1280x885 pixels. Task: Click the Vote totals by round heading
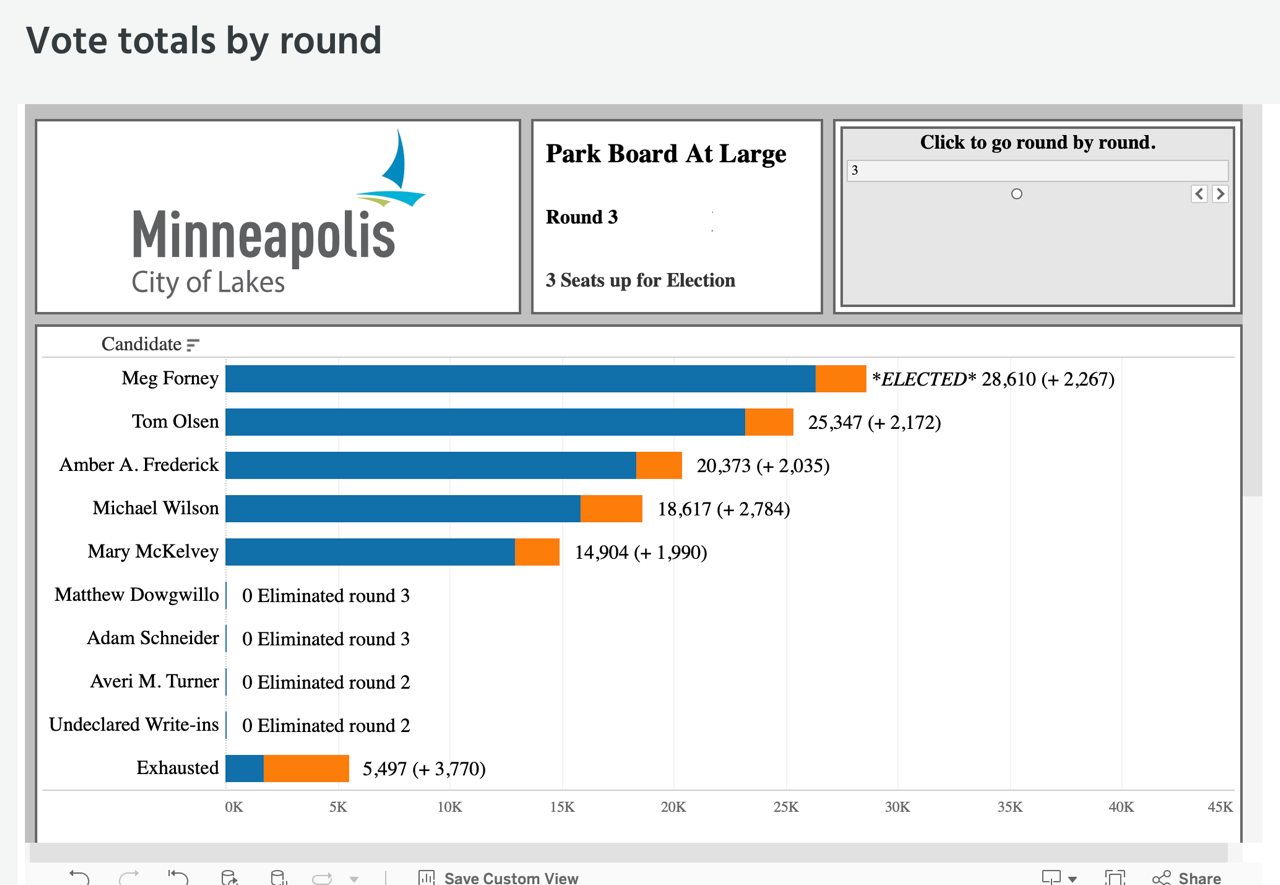(x=204, y=40)
